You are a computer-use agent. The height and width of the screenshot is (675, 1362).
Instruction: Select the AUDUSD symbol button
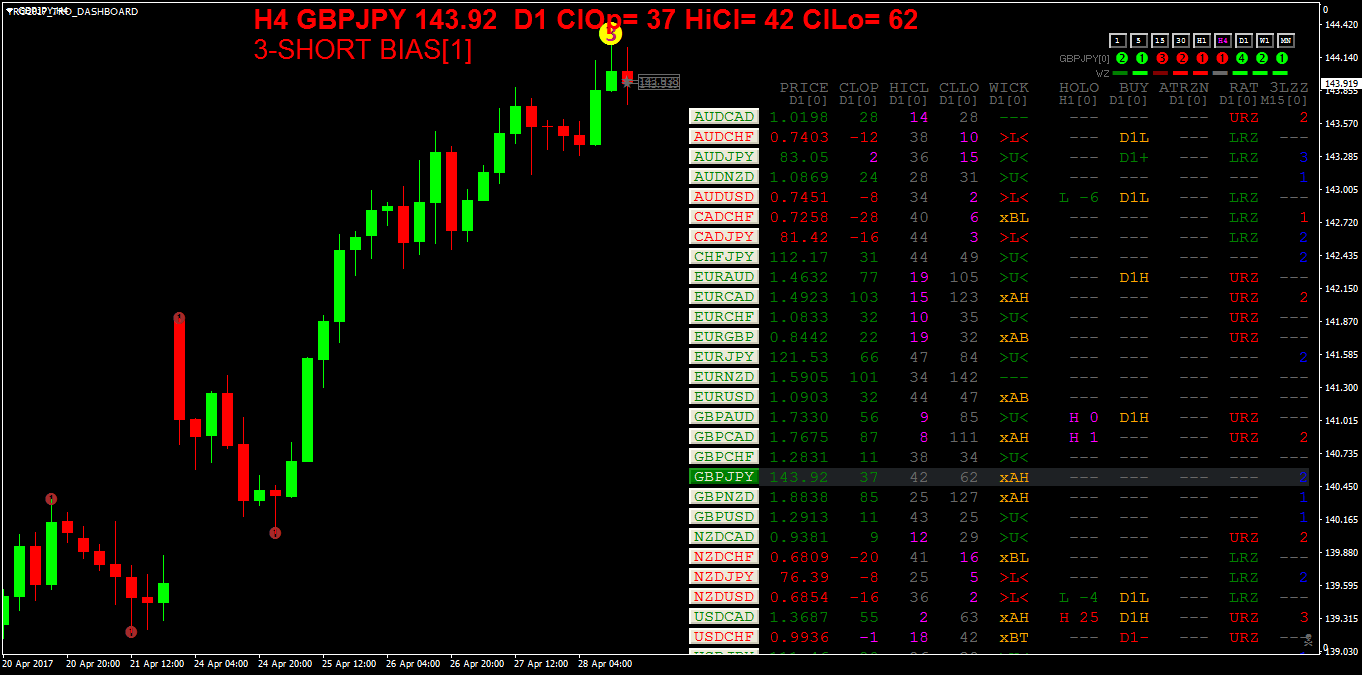(x=724, y=197)
